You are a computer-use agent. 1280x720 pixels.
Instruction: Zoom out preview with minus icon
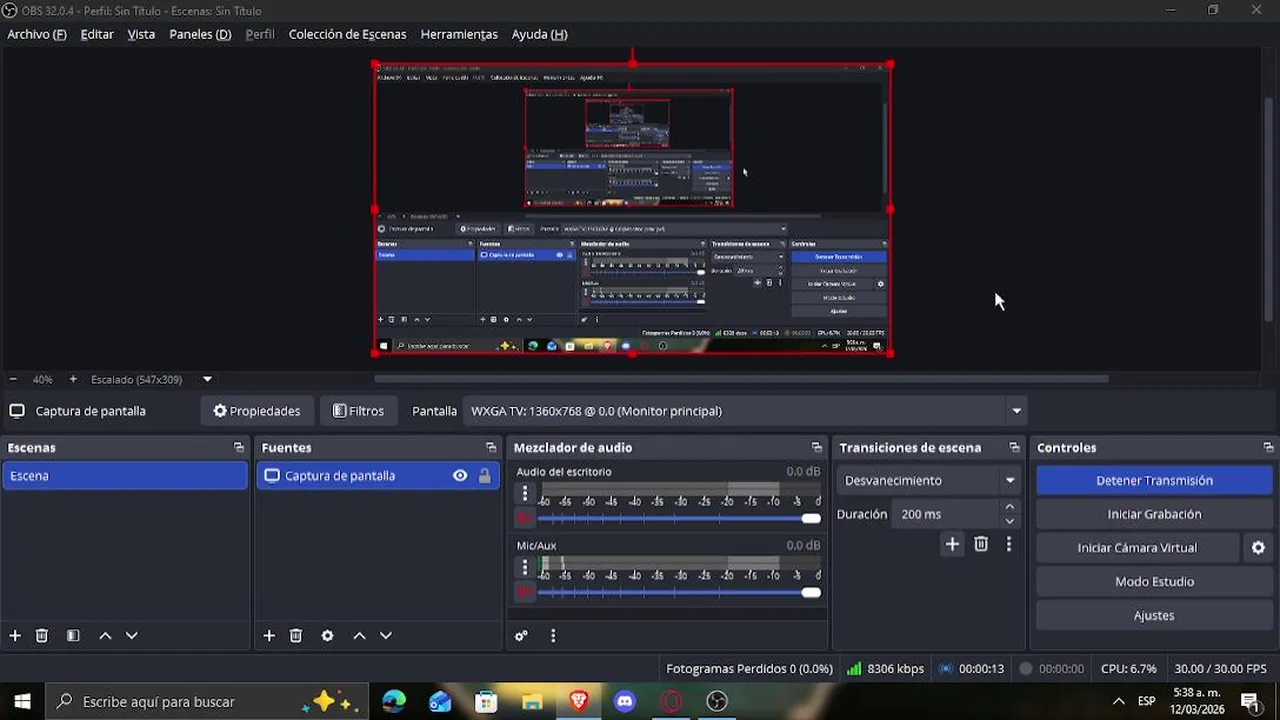point(13,380)
